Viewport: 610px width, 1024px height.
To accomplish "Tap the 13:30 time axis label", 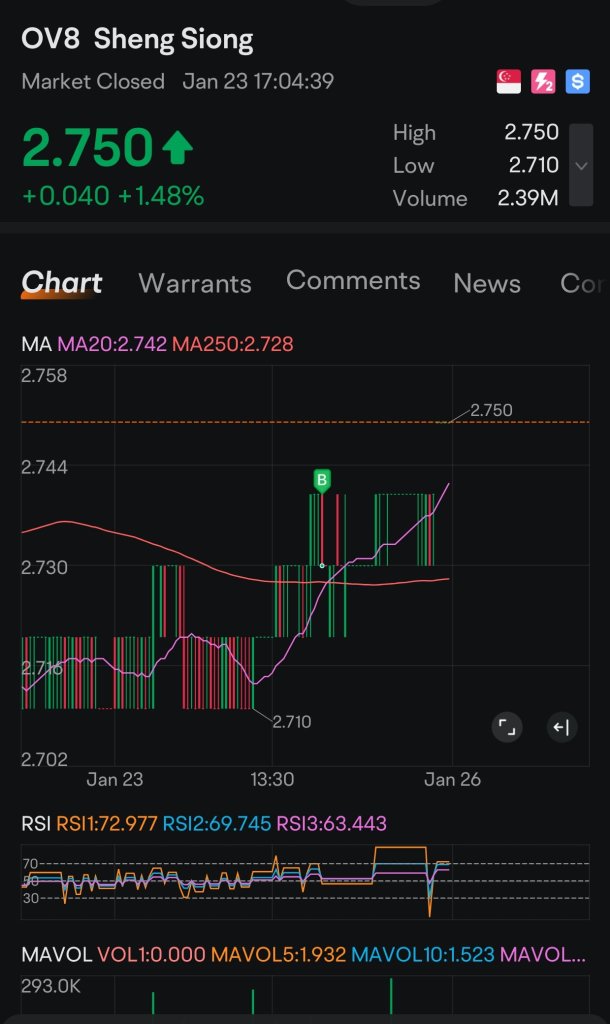I will [272, 779].
